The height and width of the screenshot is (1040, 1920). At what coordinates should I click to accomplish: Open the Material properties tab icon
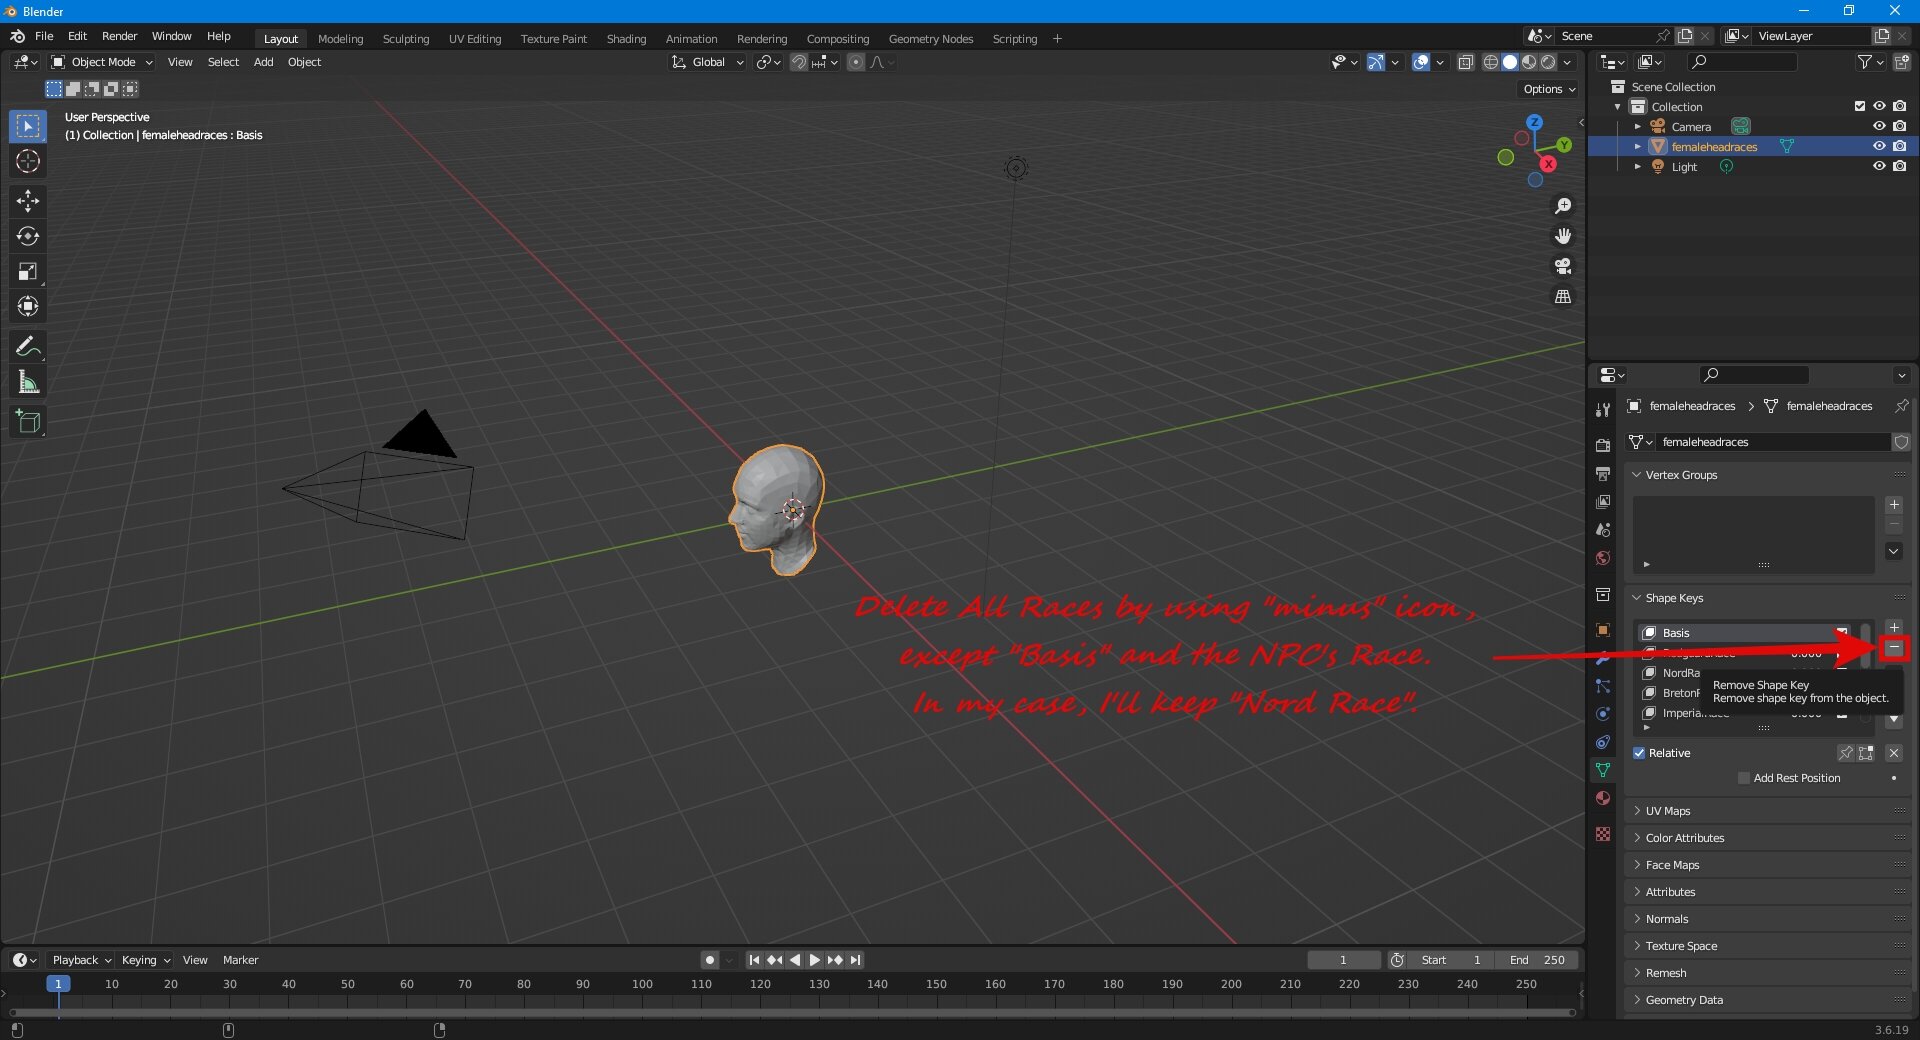point(1603,798)
